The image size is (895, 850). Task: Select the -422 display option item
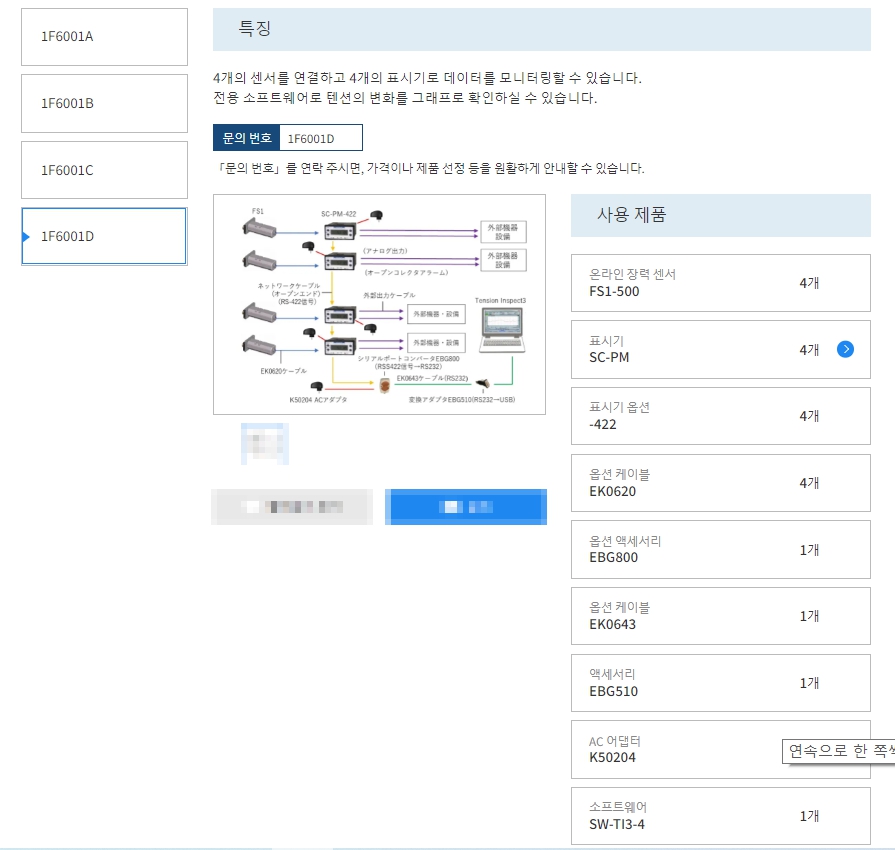click(x=720, y=416)
